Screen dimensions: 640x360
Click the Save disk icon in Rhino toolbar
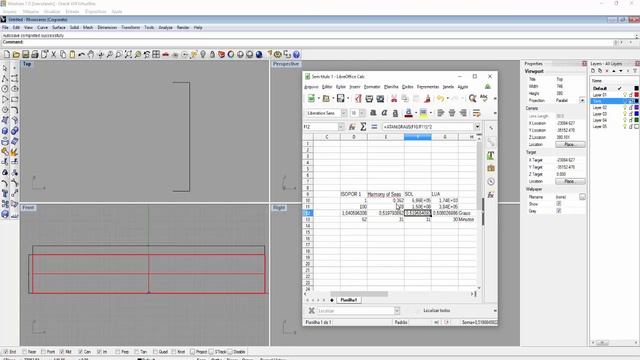(25, 54)
